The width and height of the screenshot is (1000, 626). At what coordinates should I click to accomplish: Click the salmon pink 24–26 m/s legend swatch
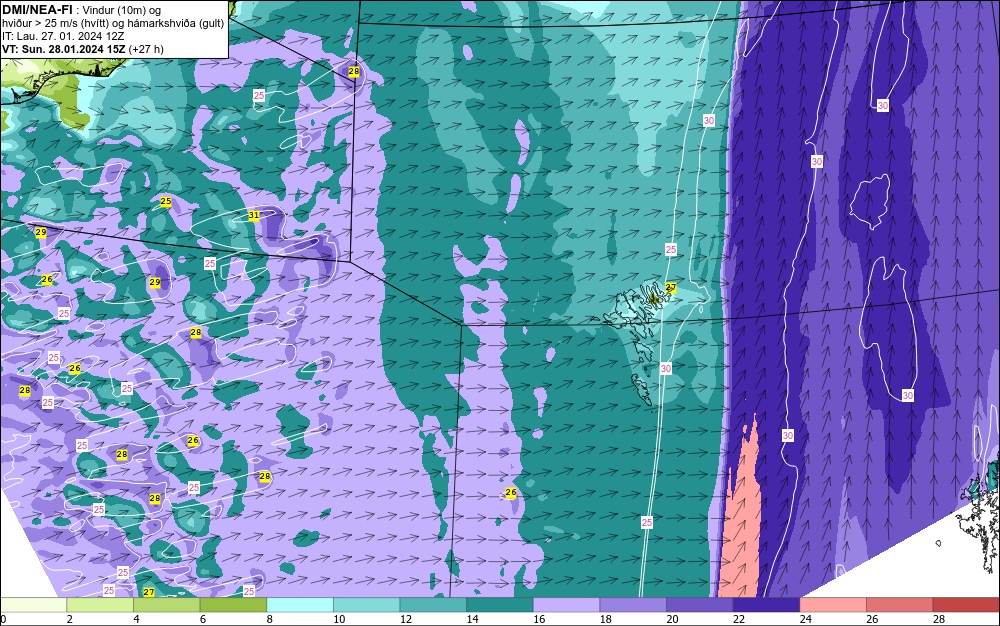[833, 605]
